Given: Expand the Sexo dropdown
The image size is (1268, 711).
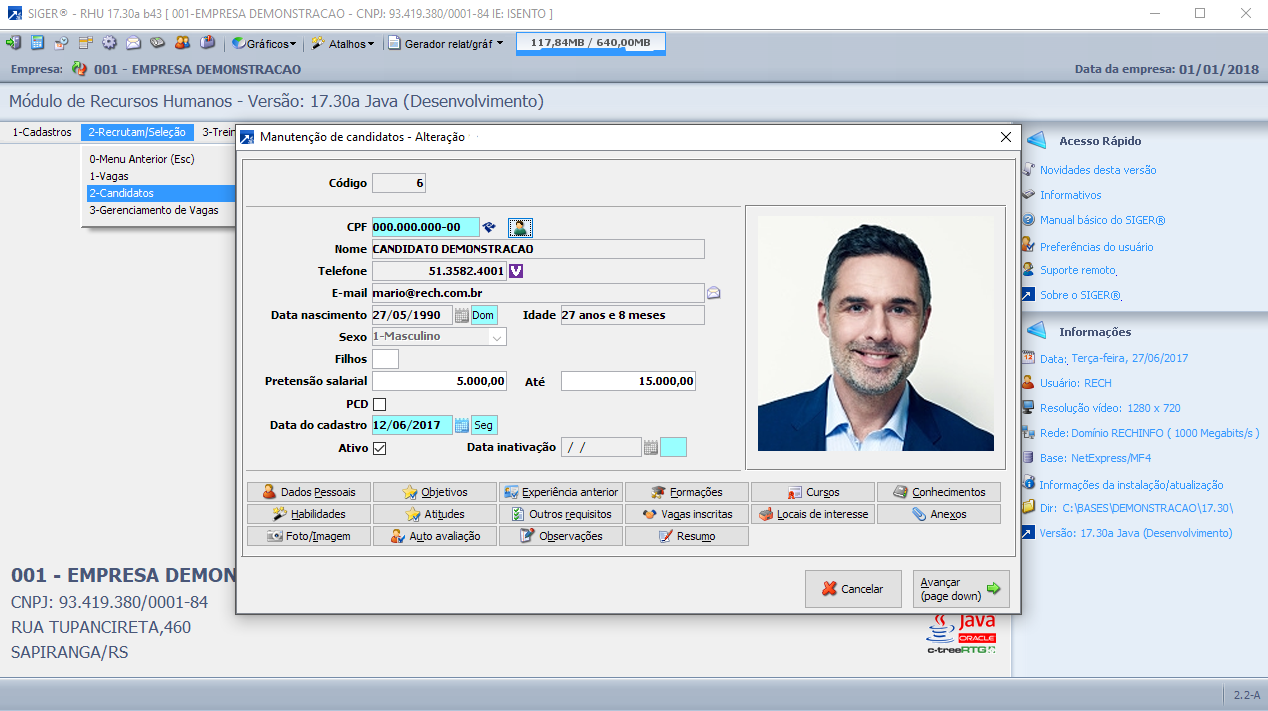Looking at the screenshot, I should coord(496,337).
